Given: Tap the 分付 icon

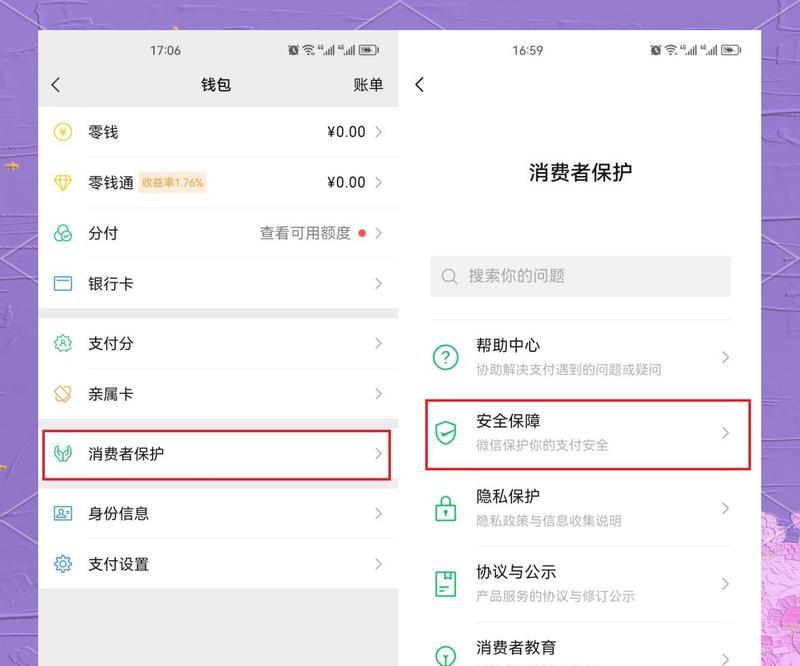Looking at the screenshot, I should tap(63, 233).
